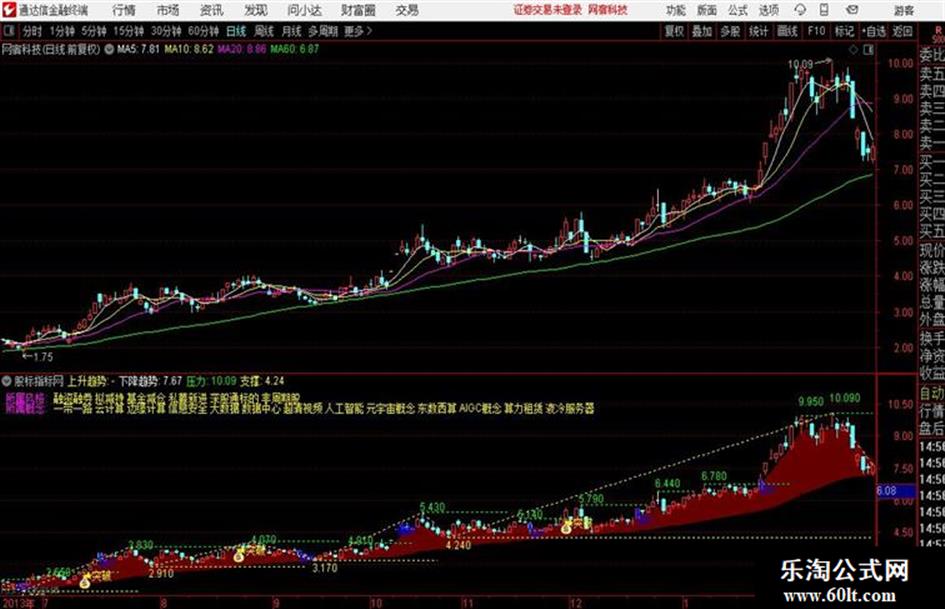945x609 pixels.
Task: Click the 人工智能 concept label
Action: [344, 408]
